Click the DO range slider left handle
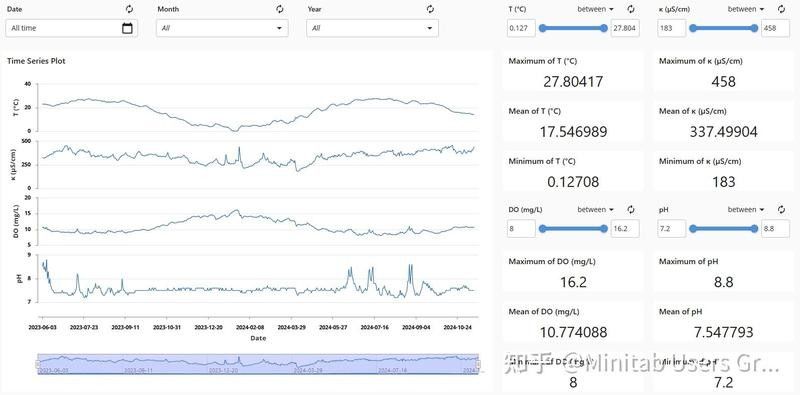The image size is (800, 395). click(x=542, y=229)
